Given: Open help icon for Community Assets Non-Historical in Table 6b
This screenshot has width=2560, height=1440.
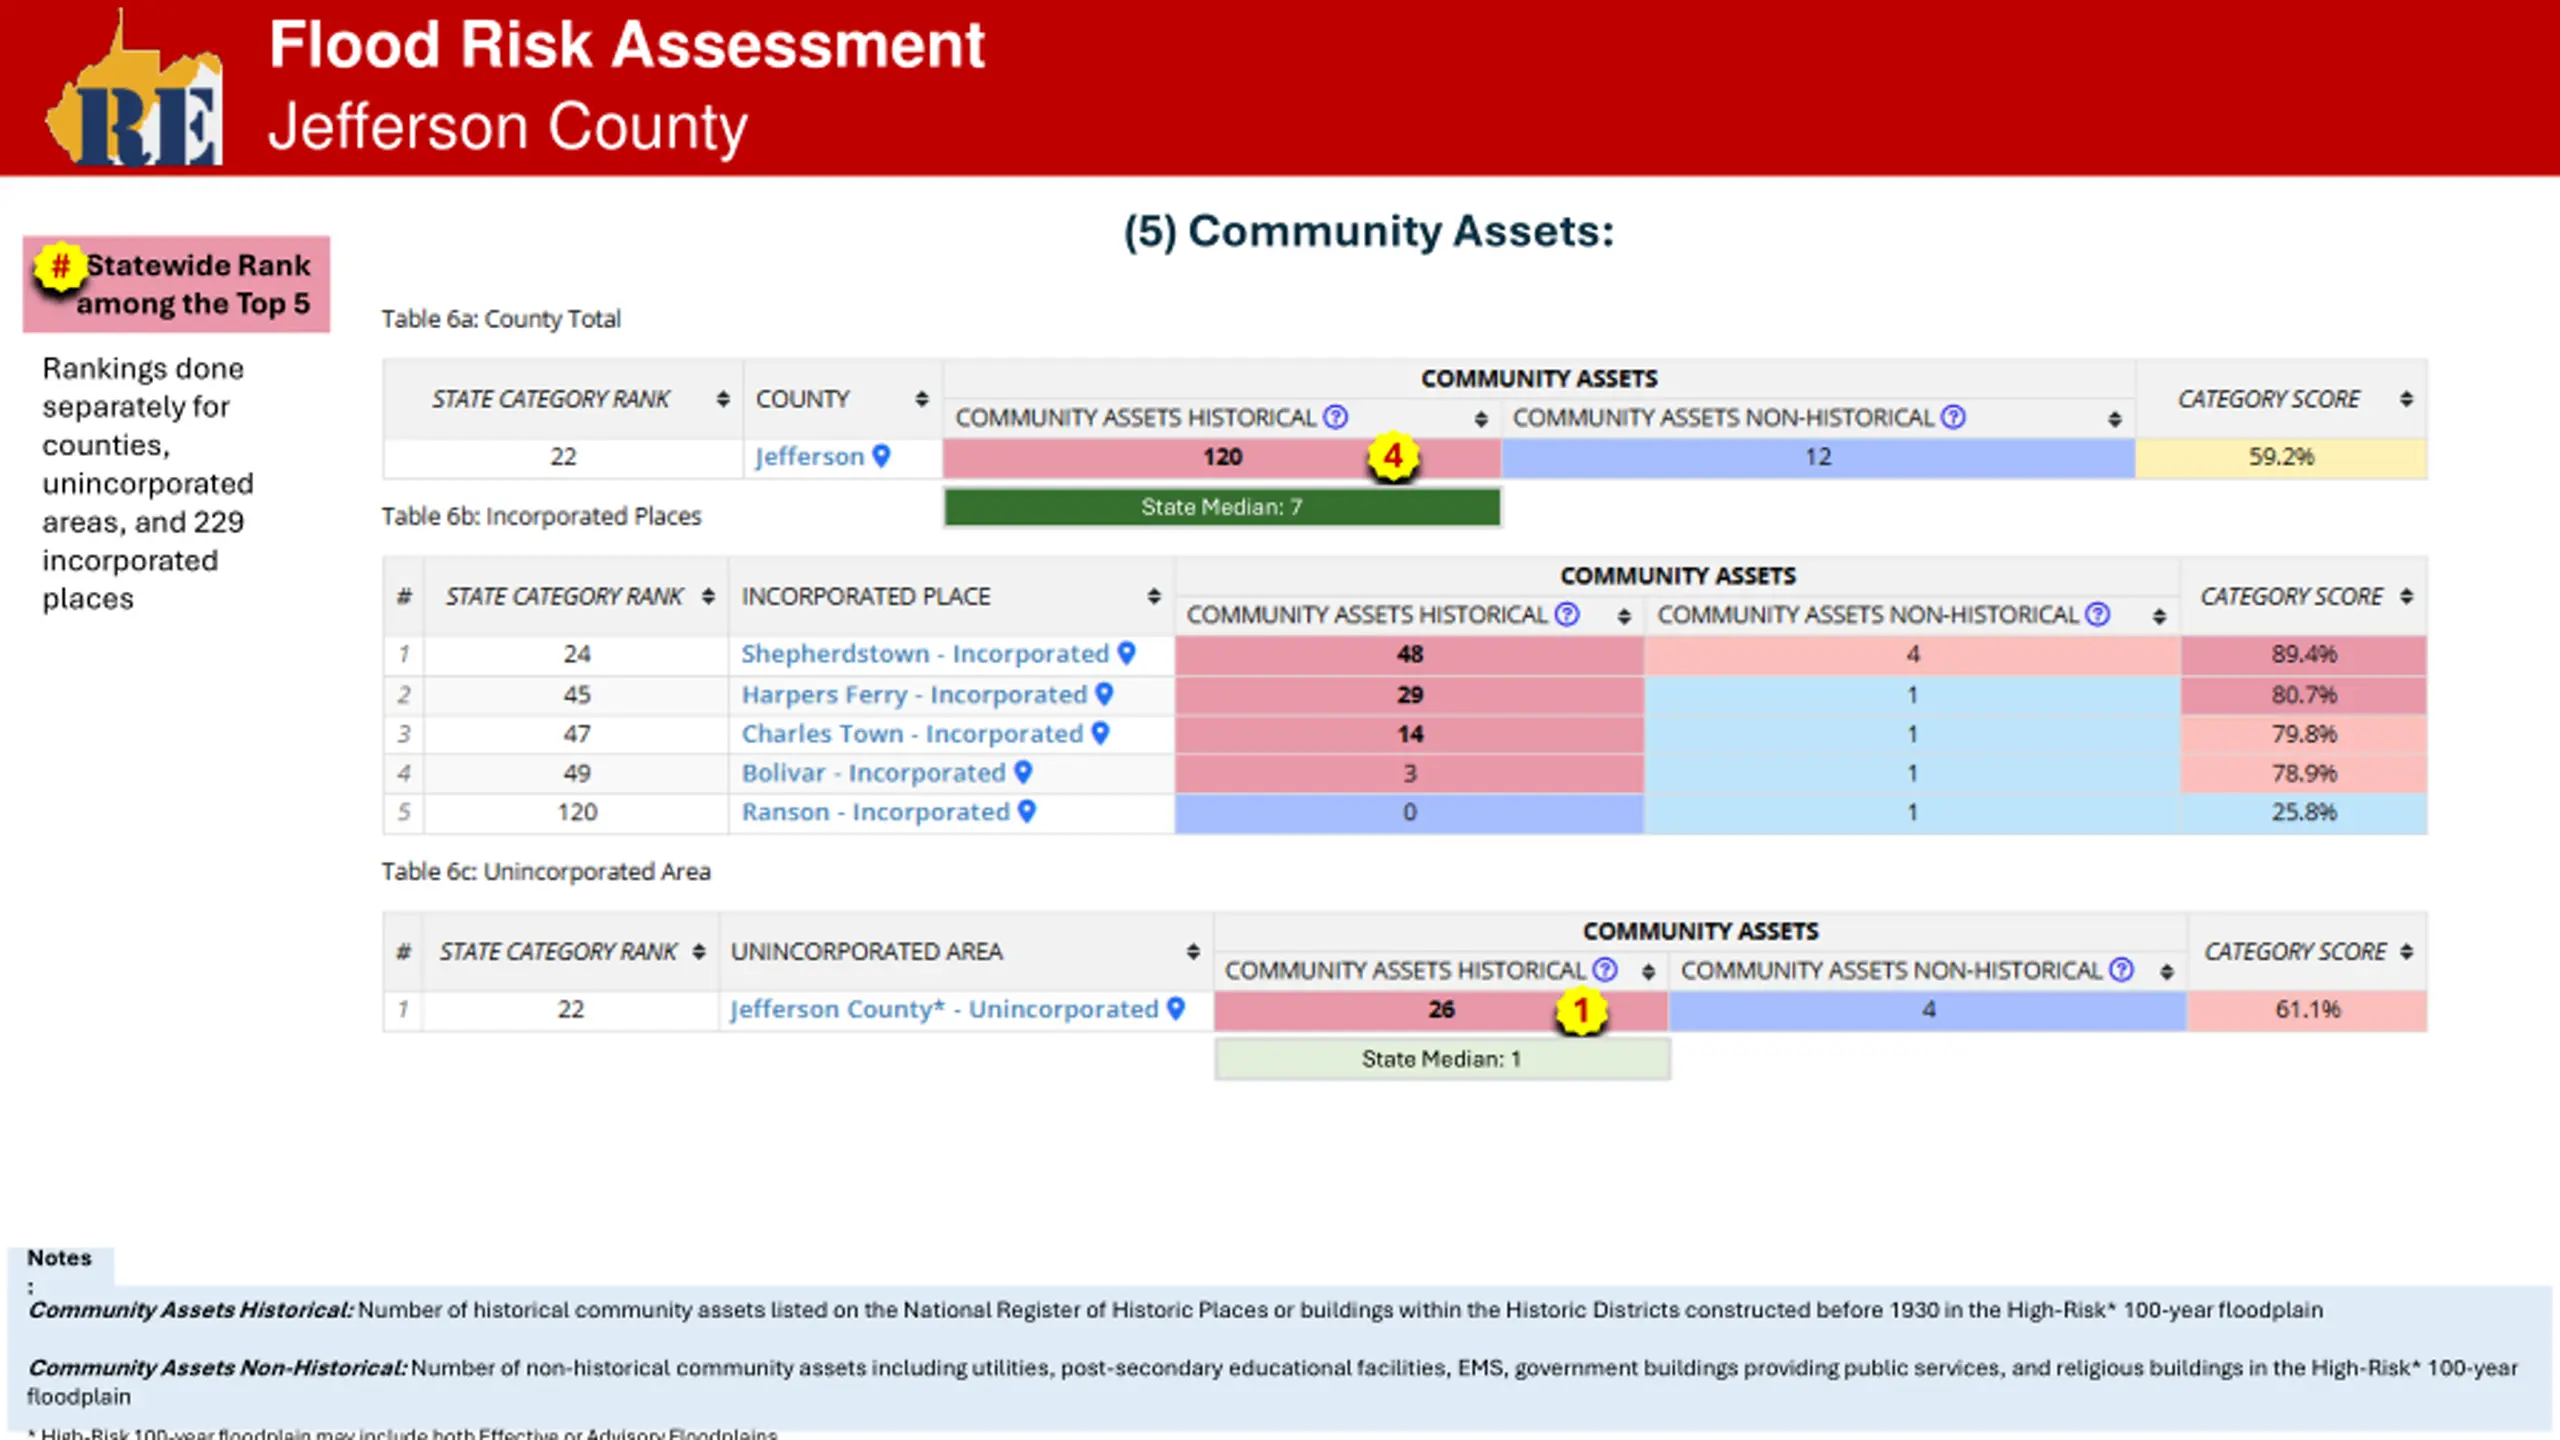Looking at the screenshot, I should click(2099, 614).
